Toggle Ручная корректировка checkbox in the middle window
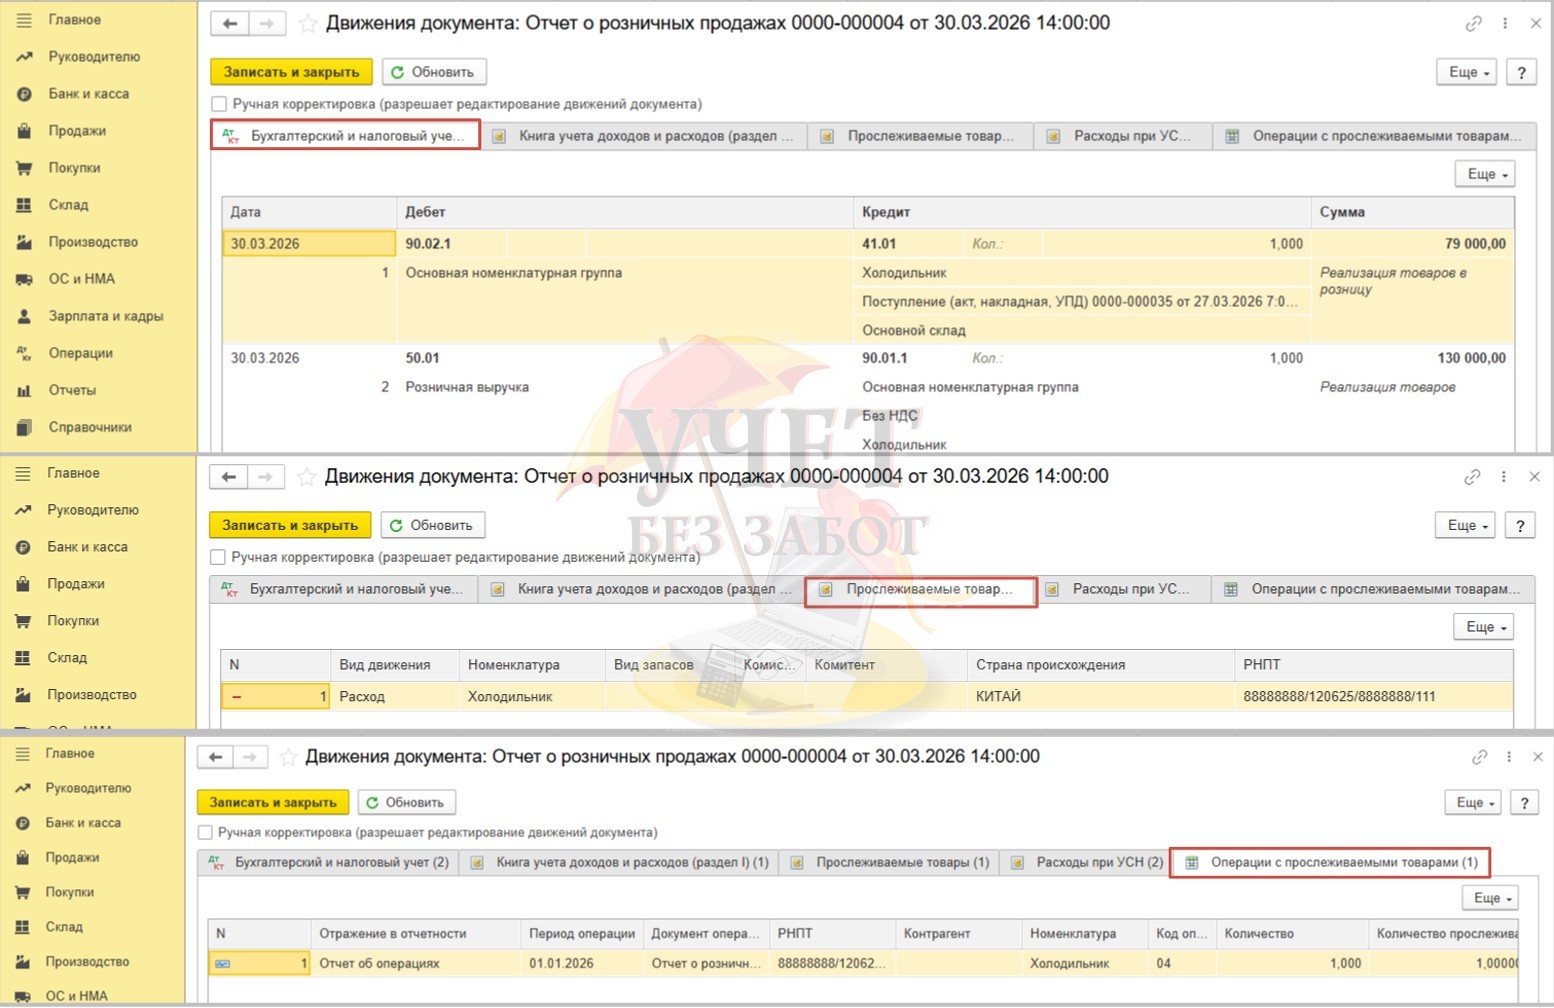Screen dimensions: 1554x1008 coord(218,557)
